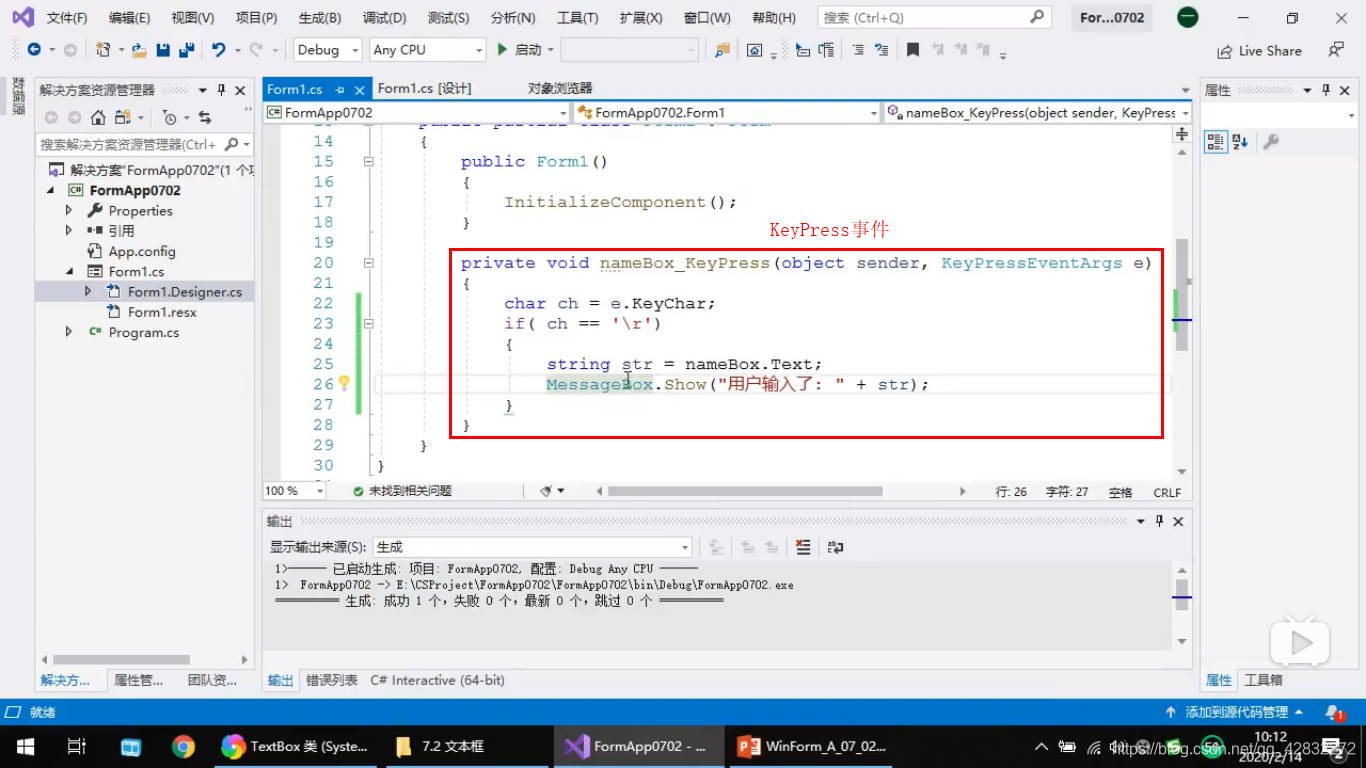
Task: Toggle the pin on the Form1.cs tab
Action: tap(340, 90)
